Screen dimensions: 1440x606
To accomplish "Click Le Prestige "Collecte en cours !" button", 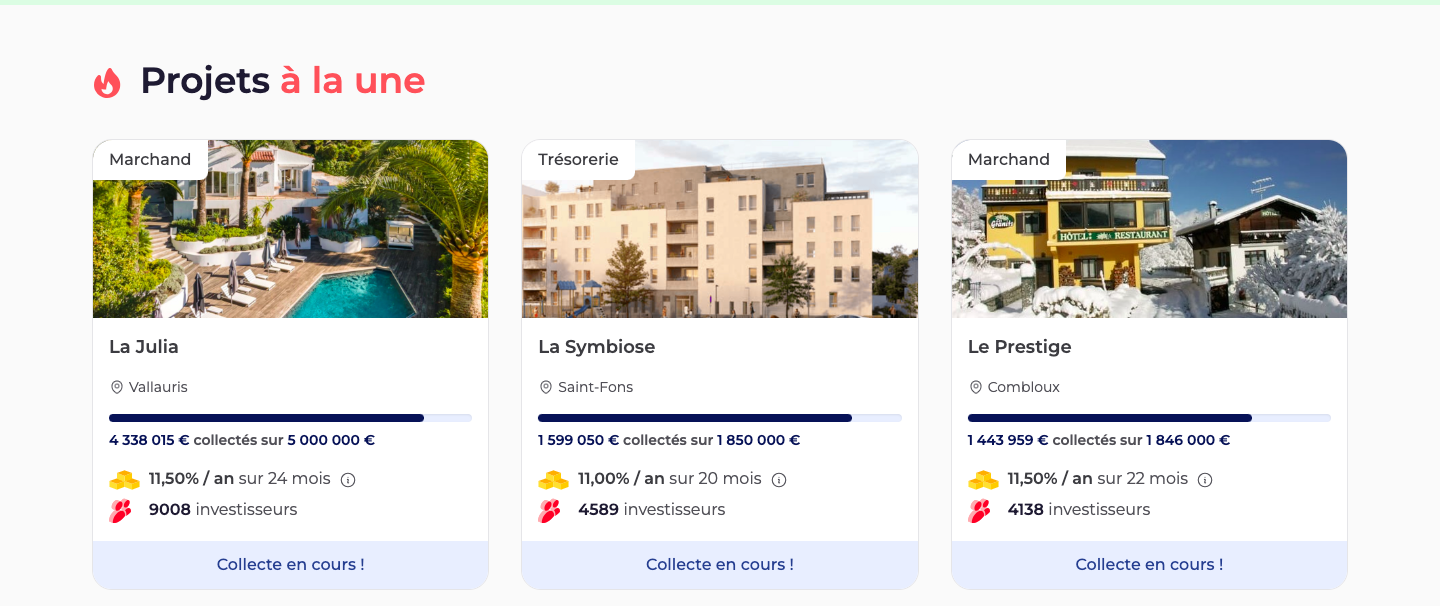I will coord(1149,565).
